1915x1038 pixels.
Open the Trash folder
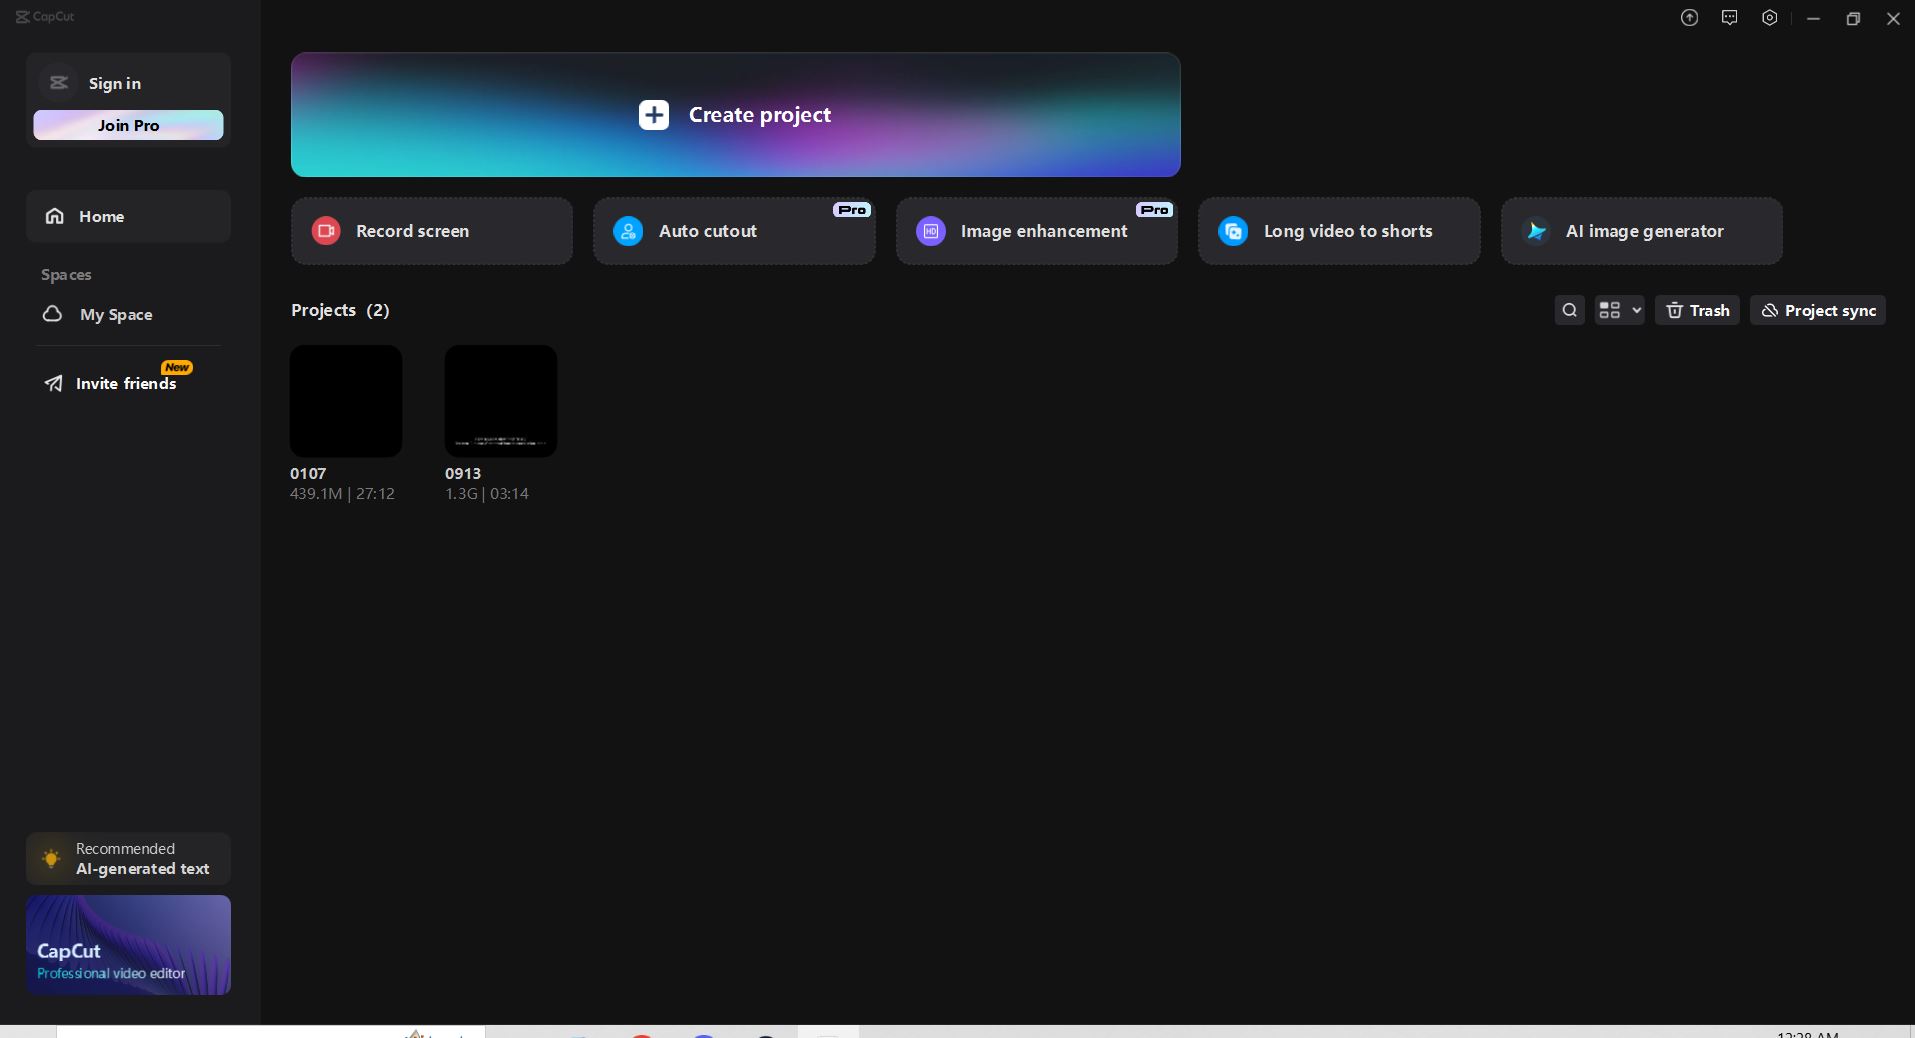tap(1697, 310)
